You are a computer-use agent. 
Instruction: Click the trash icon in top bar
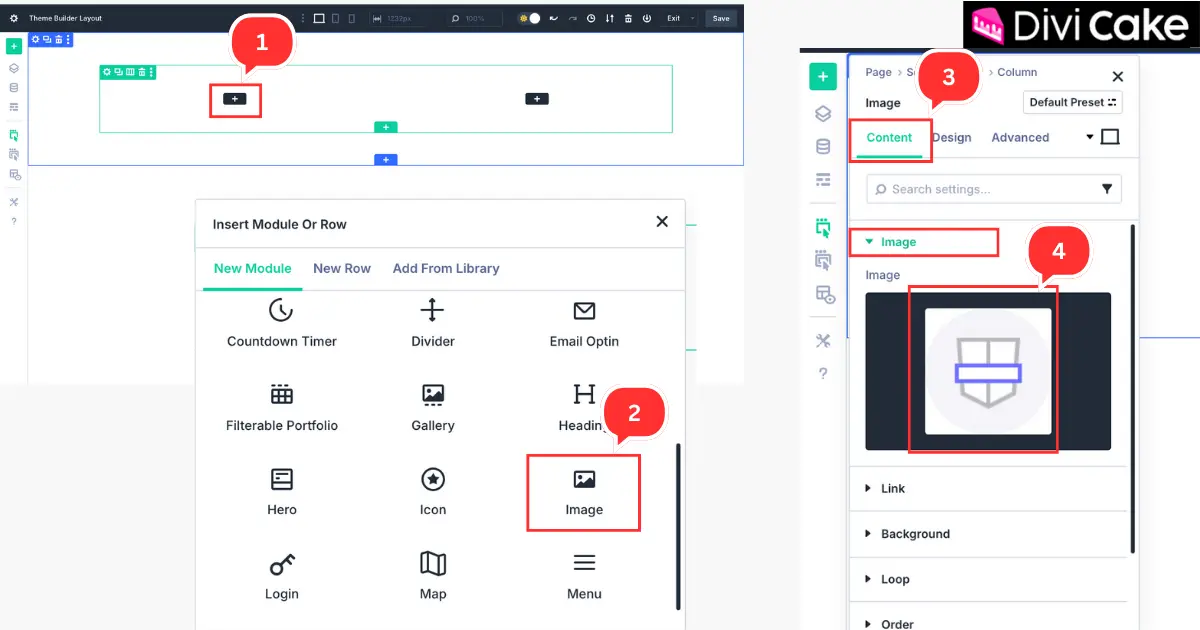tap(628, 18)
